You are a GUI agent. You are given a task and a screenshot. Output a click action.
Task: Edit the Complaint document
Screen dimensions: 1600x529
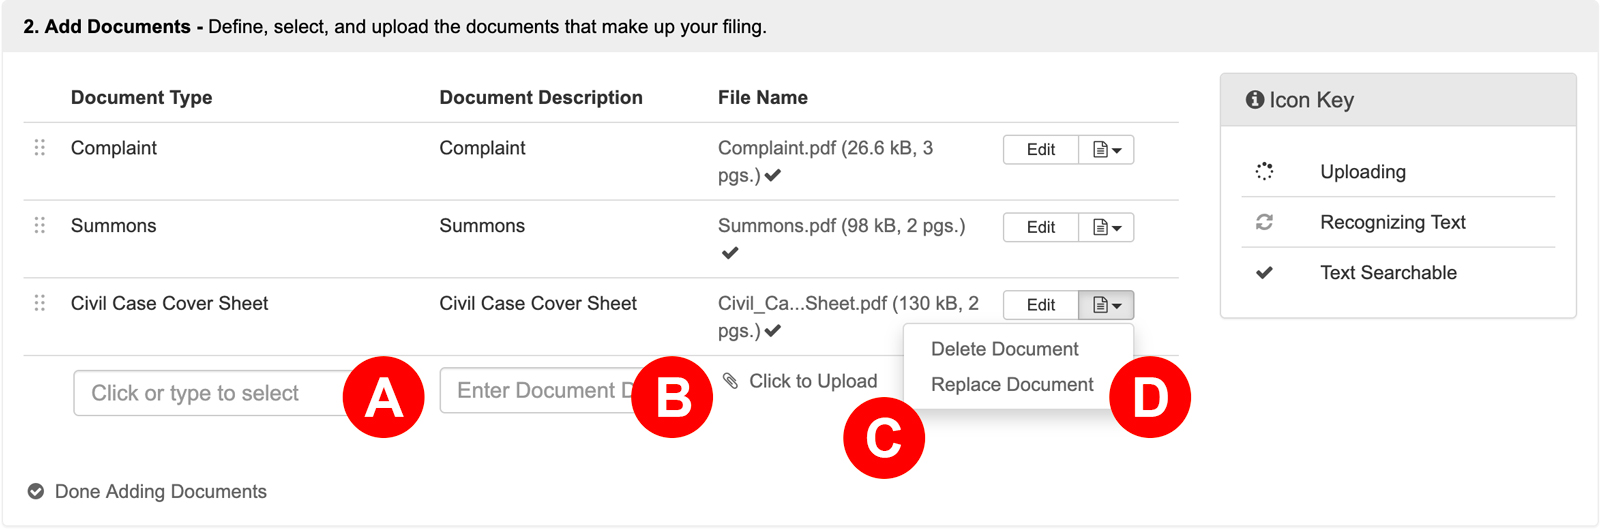point(1041,149)
